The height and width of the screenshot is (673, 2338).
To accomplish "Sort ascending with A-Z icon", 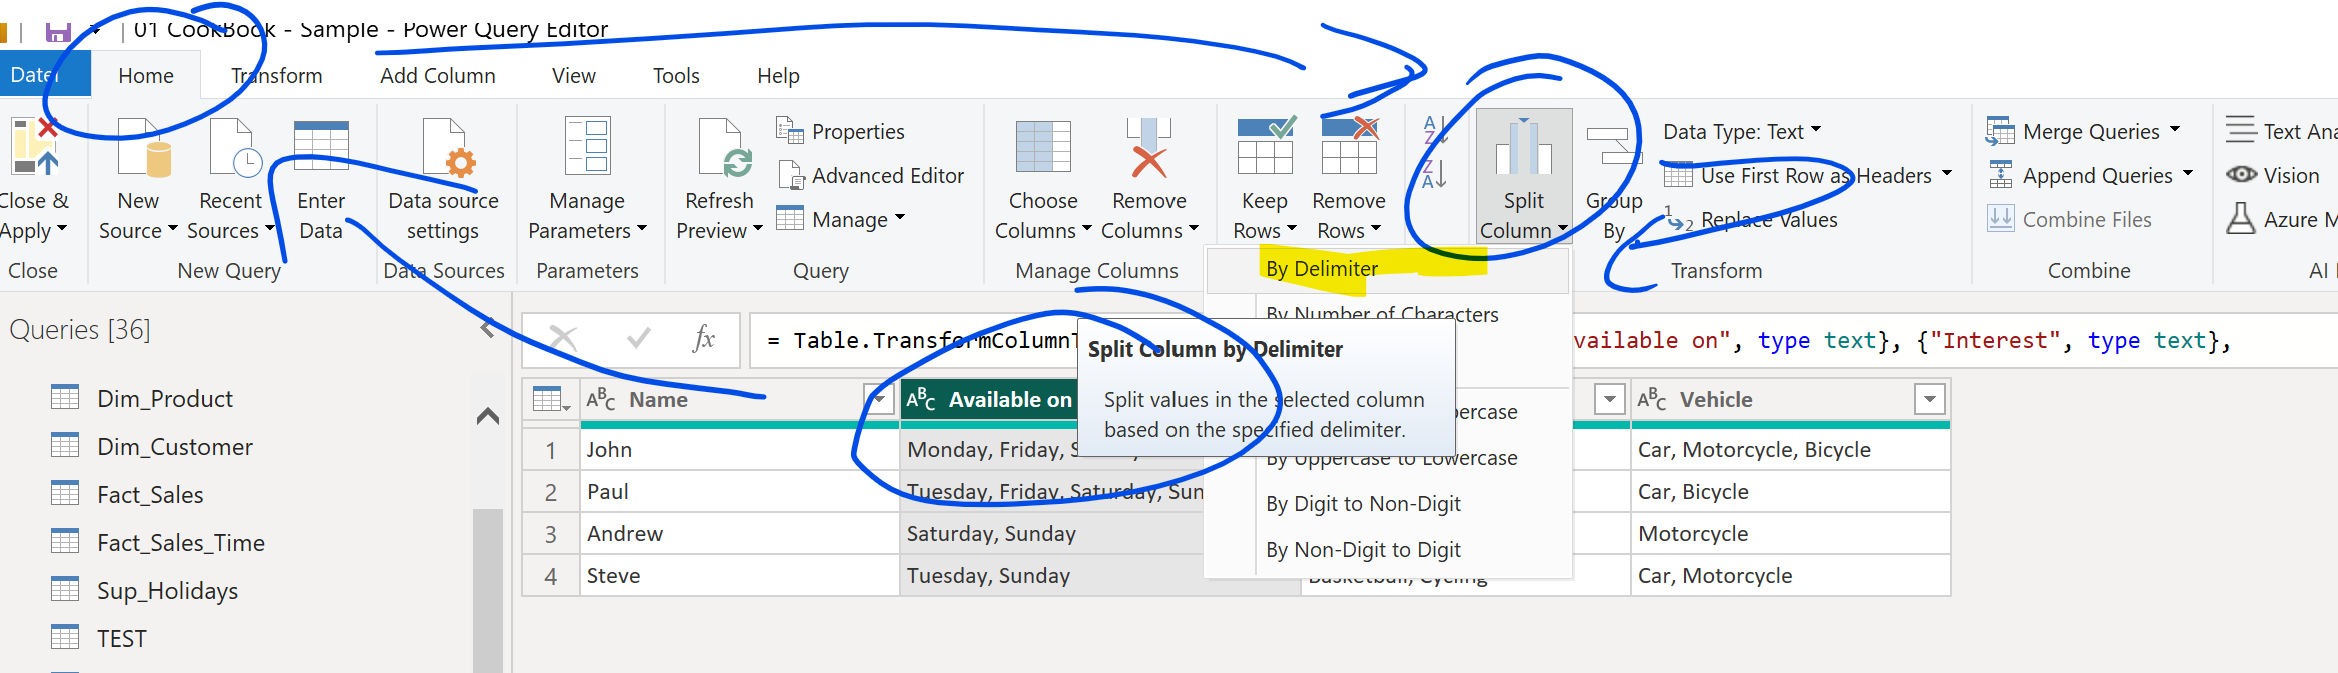I will click(1434, 131).
